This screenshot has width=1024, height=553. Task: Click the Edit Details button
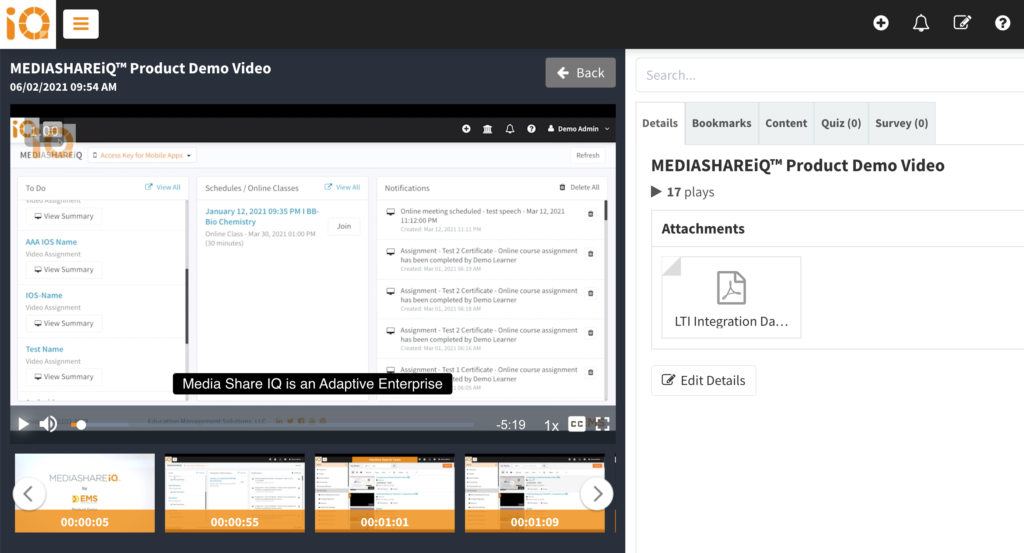[703, 380]
